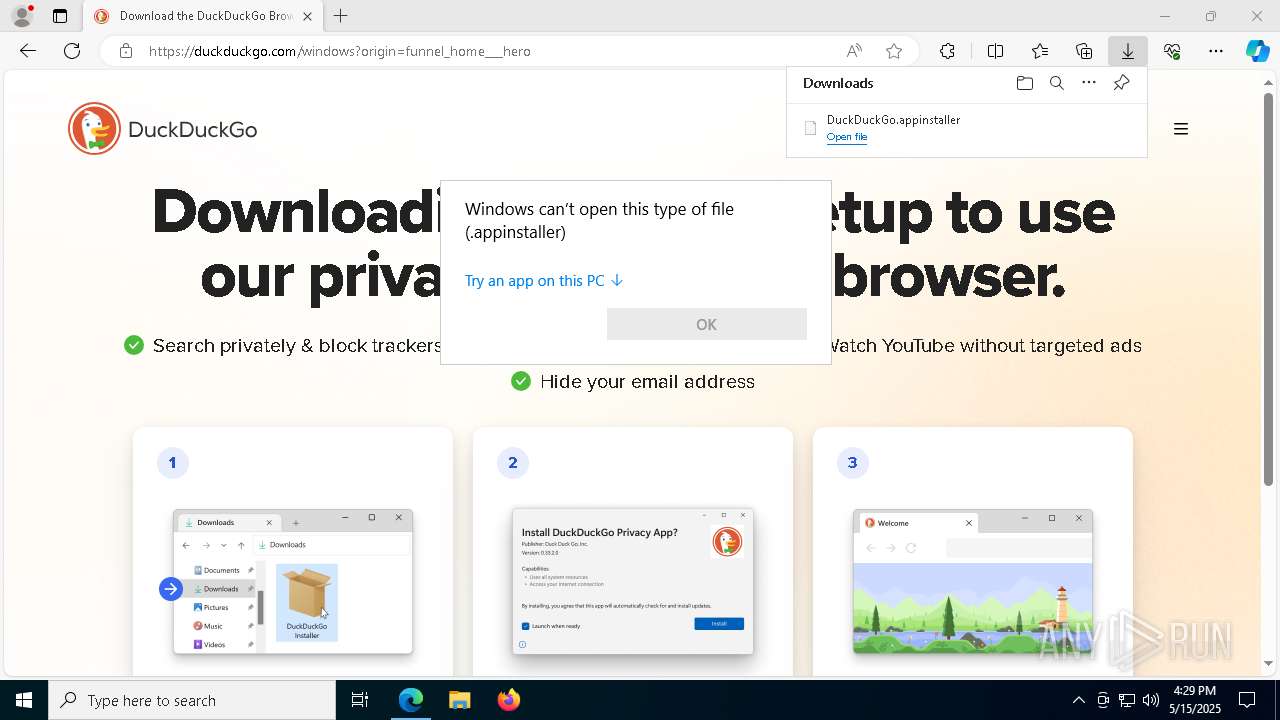Open Extensions puzzle icon
Image resolution: width=1280 pixels, height=720 pixels.
[947, 51]
